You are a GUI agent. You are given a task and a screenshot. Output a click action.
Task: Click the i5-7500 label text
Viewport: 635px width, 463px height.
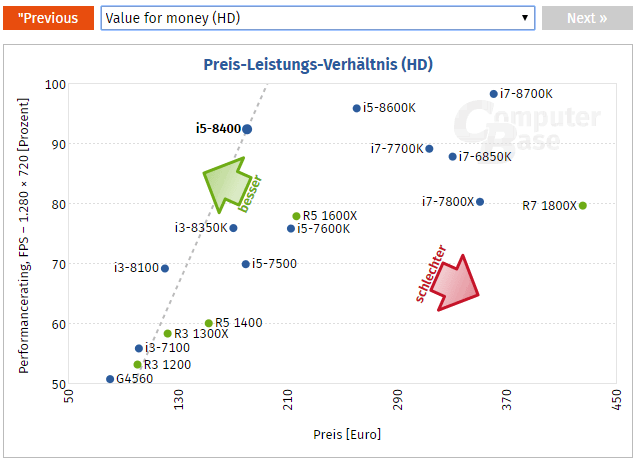[274, 264]
